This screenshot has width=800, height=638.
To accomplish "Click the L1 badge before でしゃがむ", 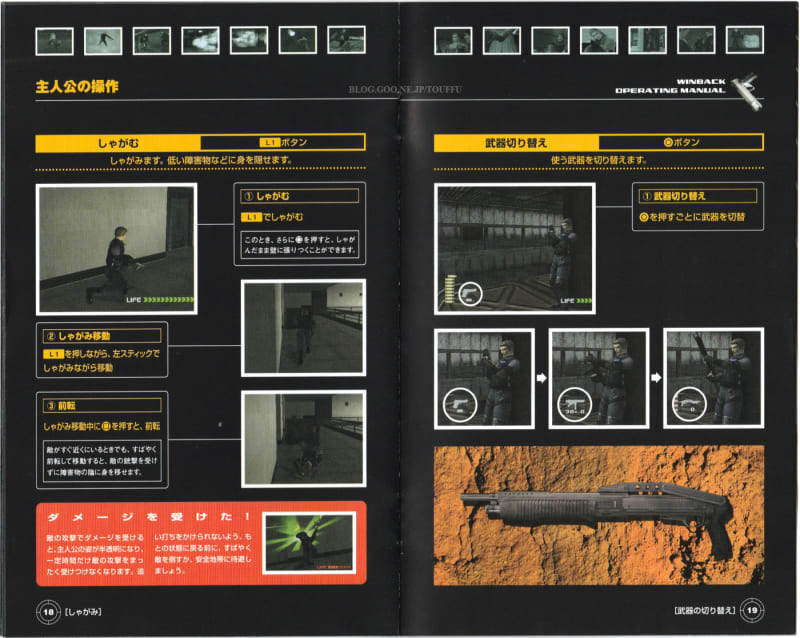I will [251, 217].
